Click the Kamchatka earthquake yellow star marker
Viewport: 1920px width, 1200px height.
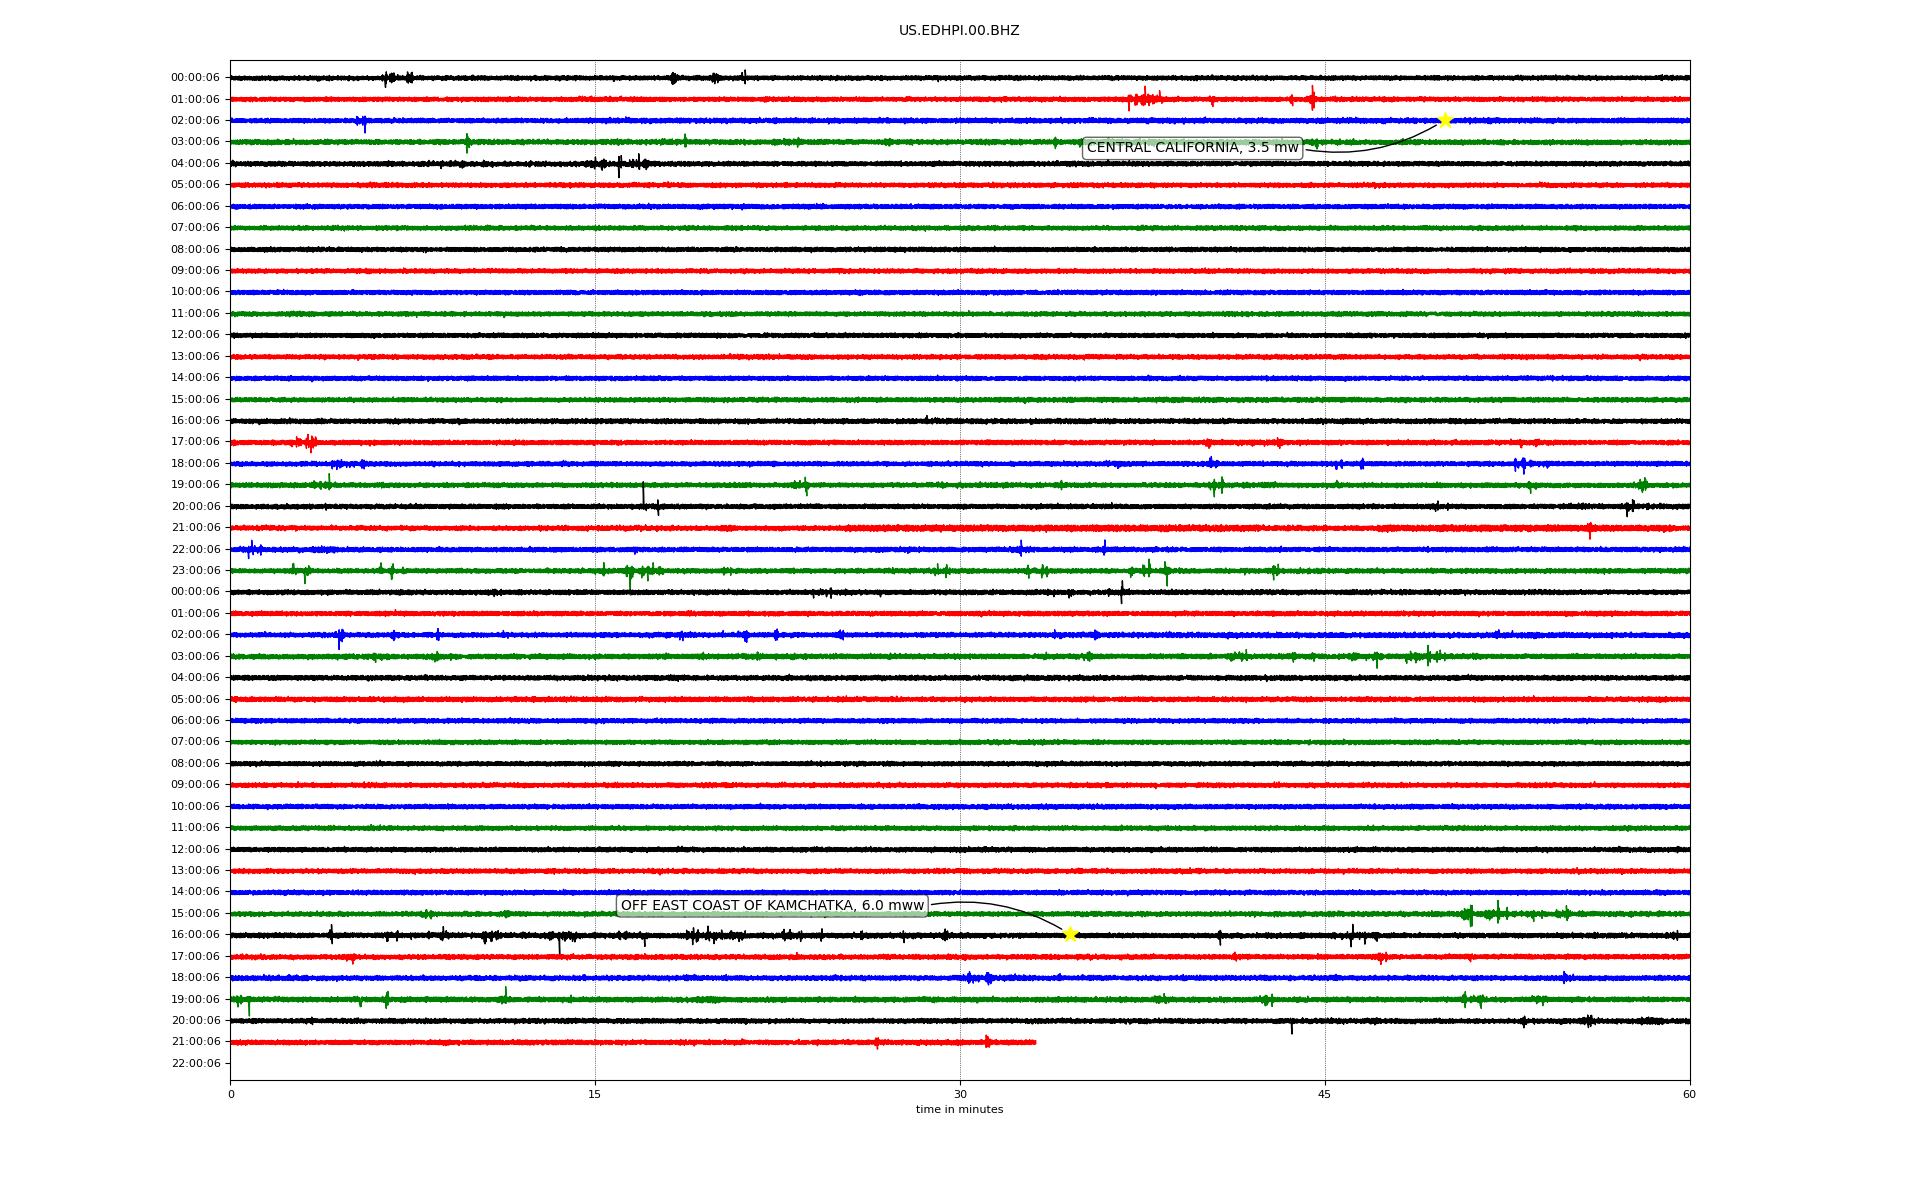(x=1070, y=934)
